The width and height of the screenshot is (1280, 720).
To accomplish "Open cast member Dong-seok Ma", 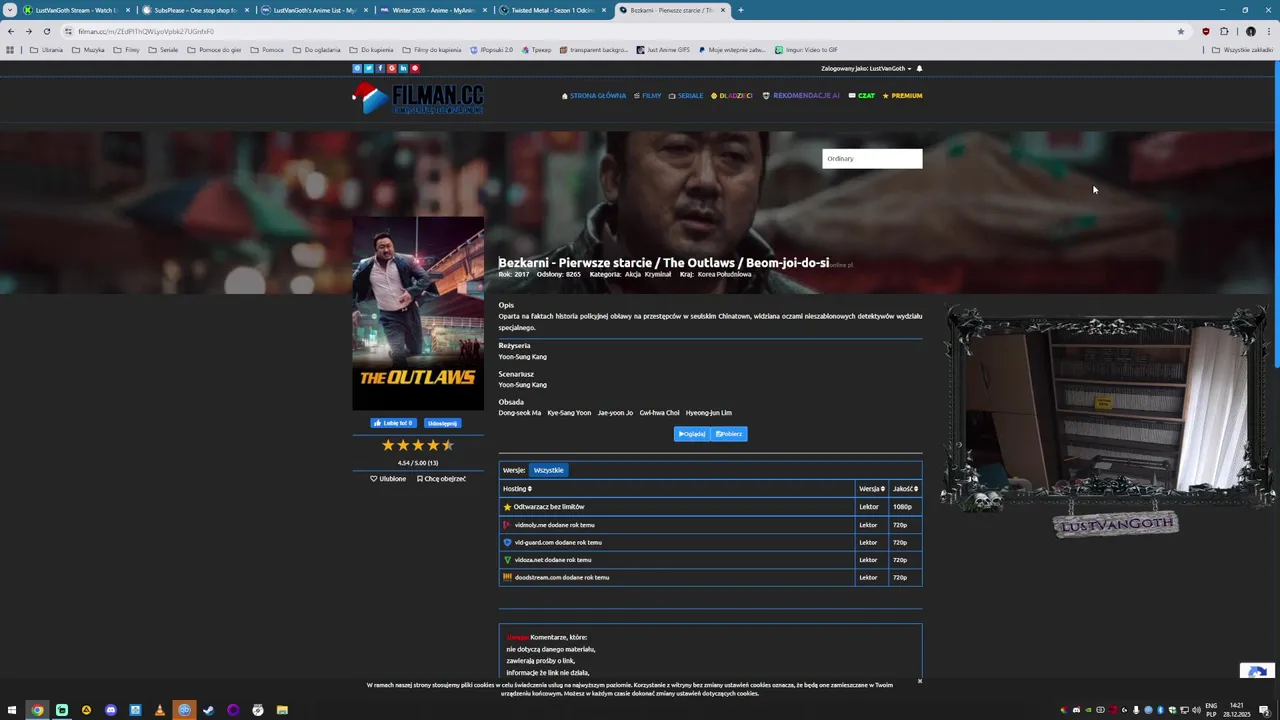I will [520, 413].
